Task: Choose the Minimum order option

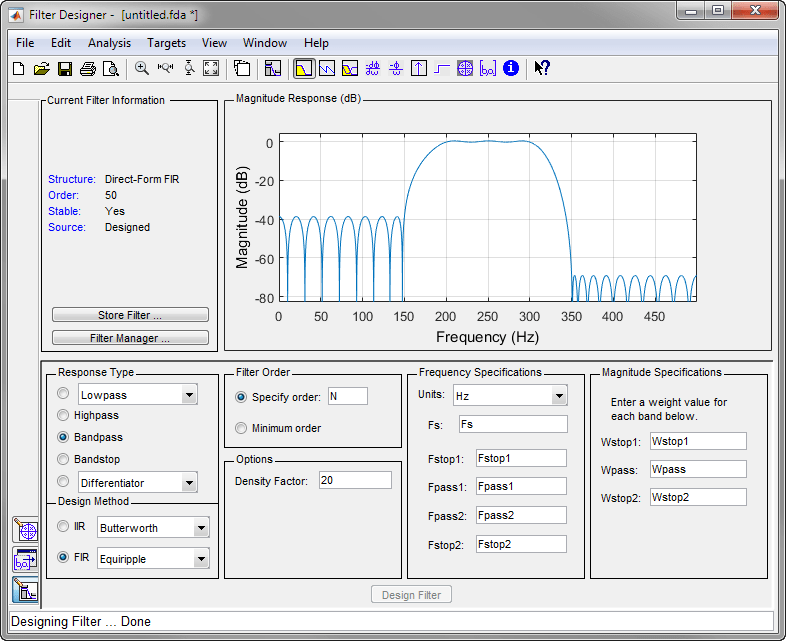Action: coord(241,428)
